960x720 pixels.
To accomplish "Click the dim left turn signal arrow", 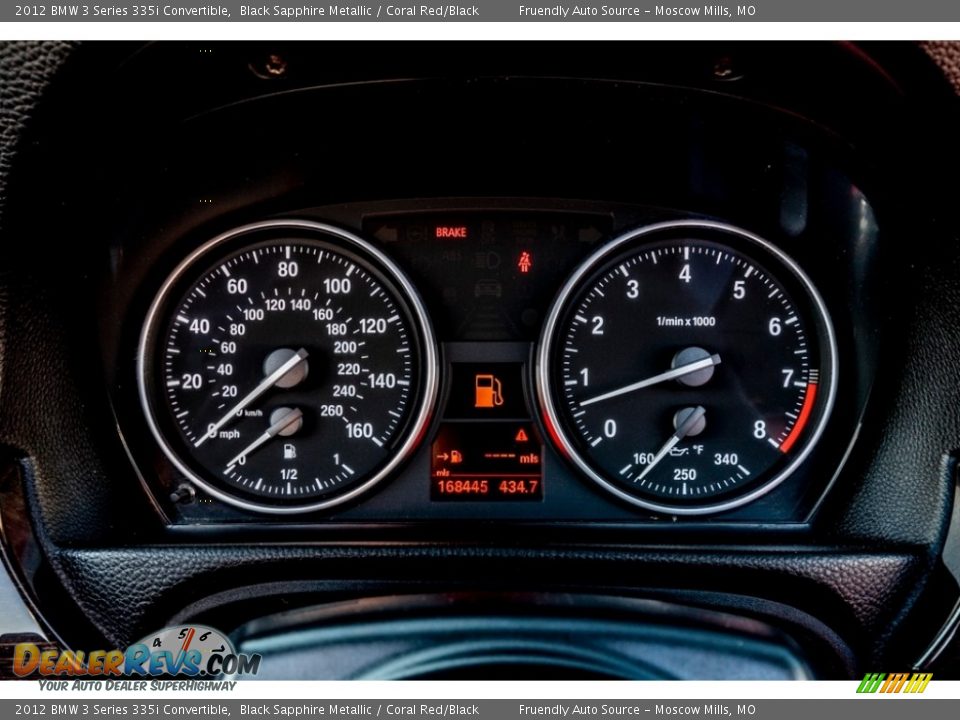I will [x=386, y=234].
